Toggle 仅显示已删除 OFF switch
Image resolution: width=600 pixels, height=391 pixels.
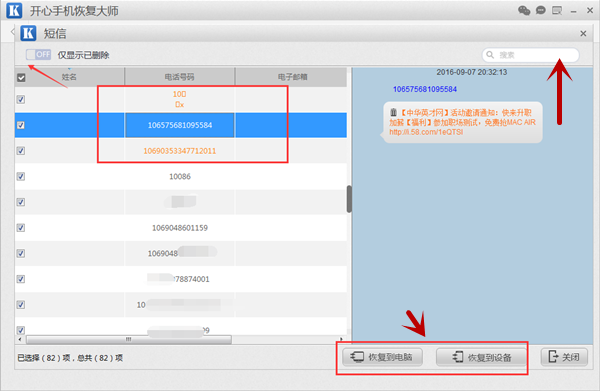point(38,55)
